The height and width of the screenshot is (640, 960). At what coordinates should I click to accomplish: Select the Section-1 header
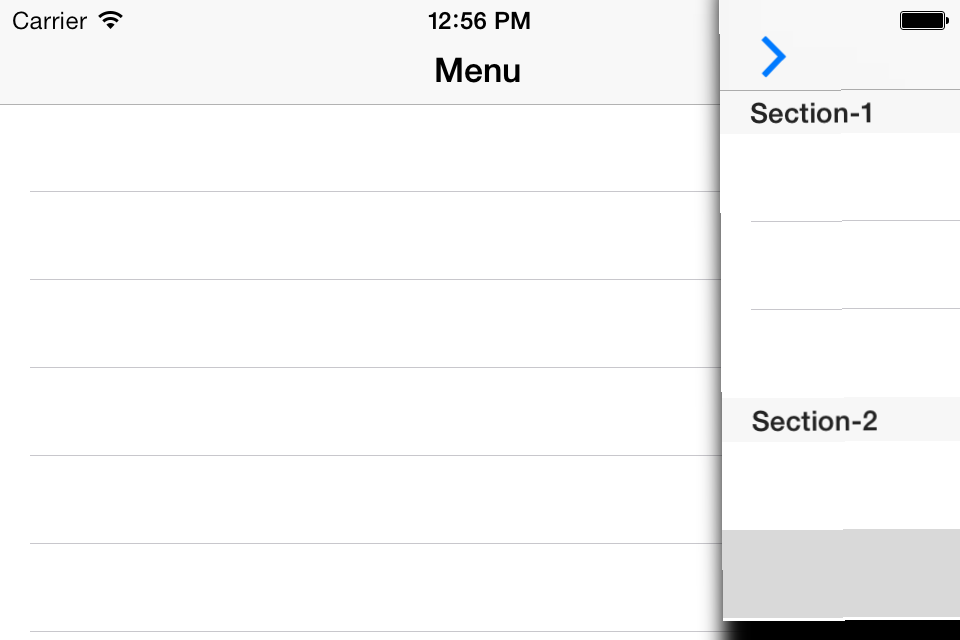[x=840, y=113]
